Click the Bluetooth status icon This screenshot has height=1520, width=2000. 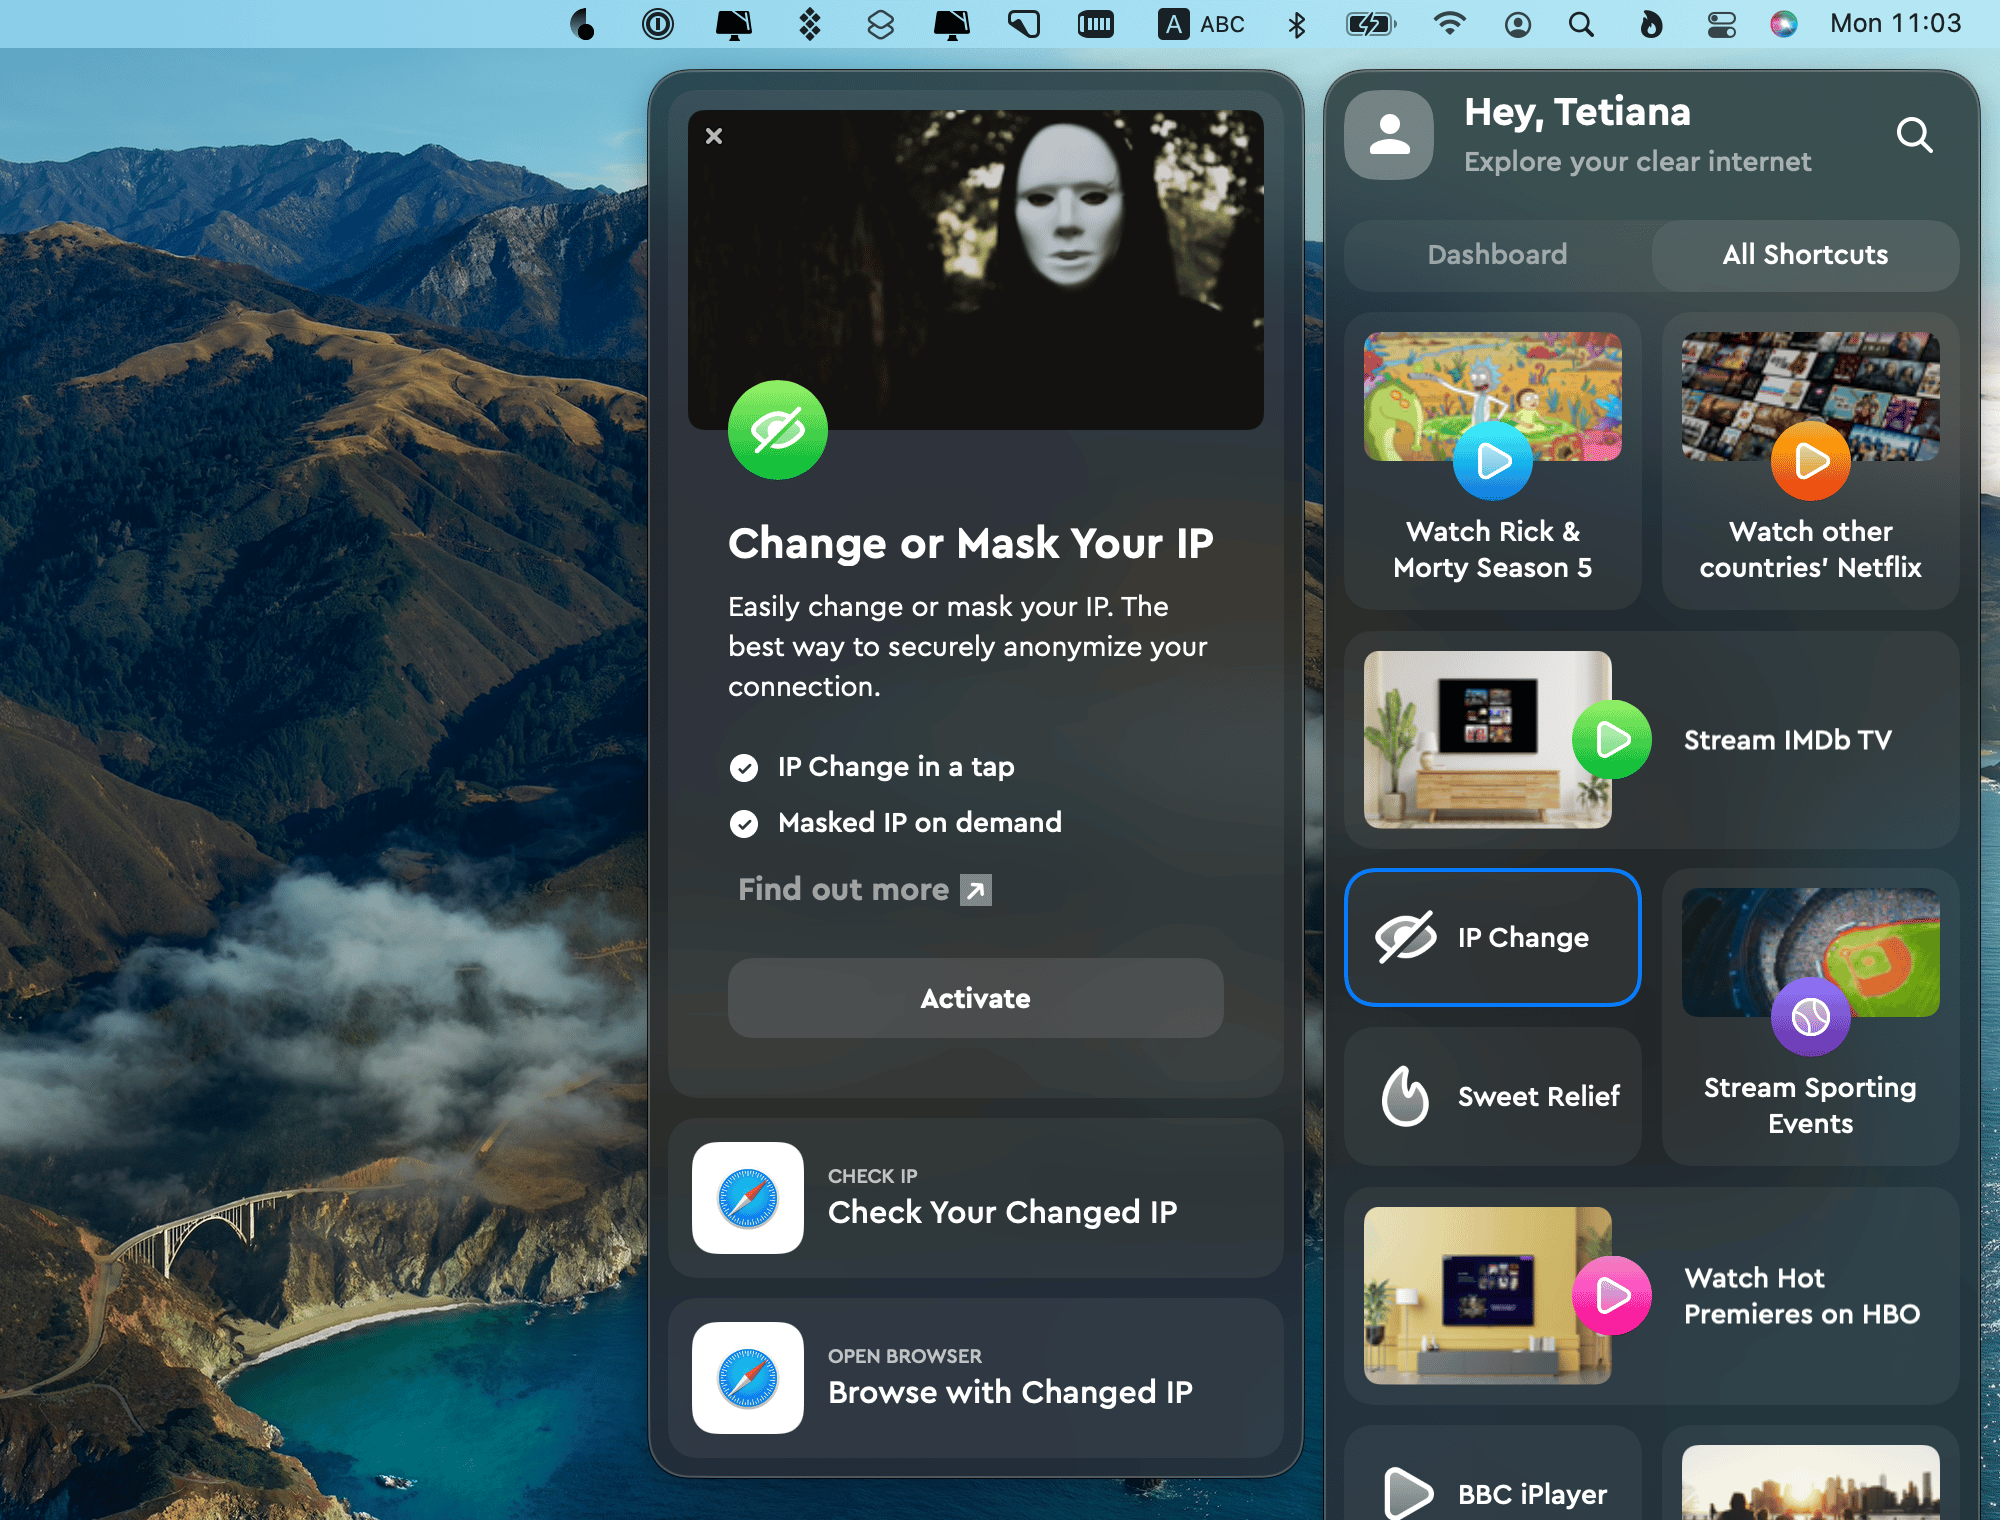pyautogui.click(x=1297, y=24)
